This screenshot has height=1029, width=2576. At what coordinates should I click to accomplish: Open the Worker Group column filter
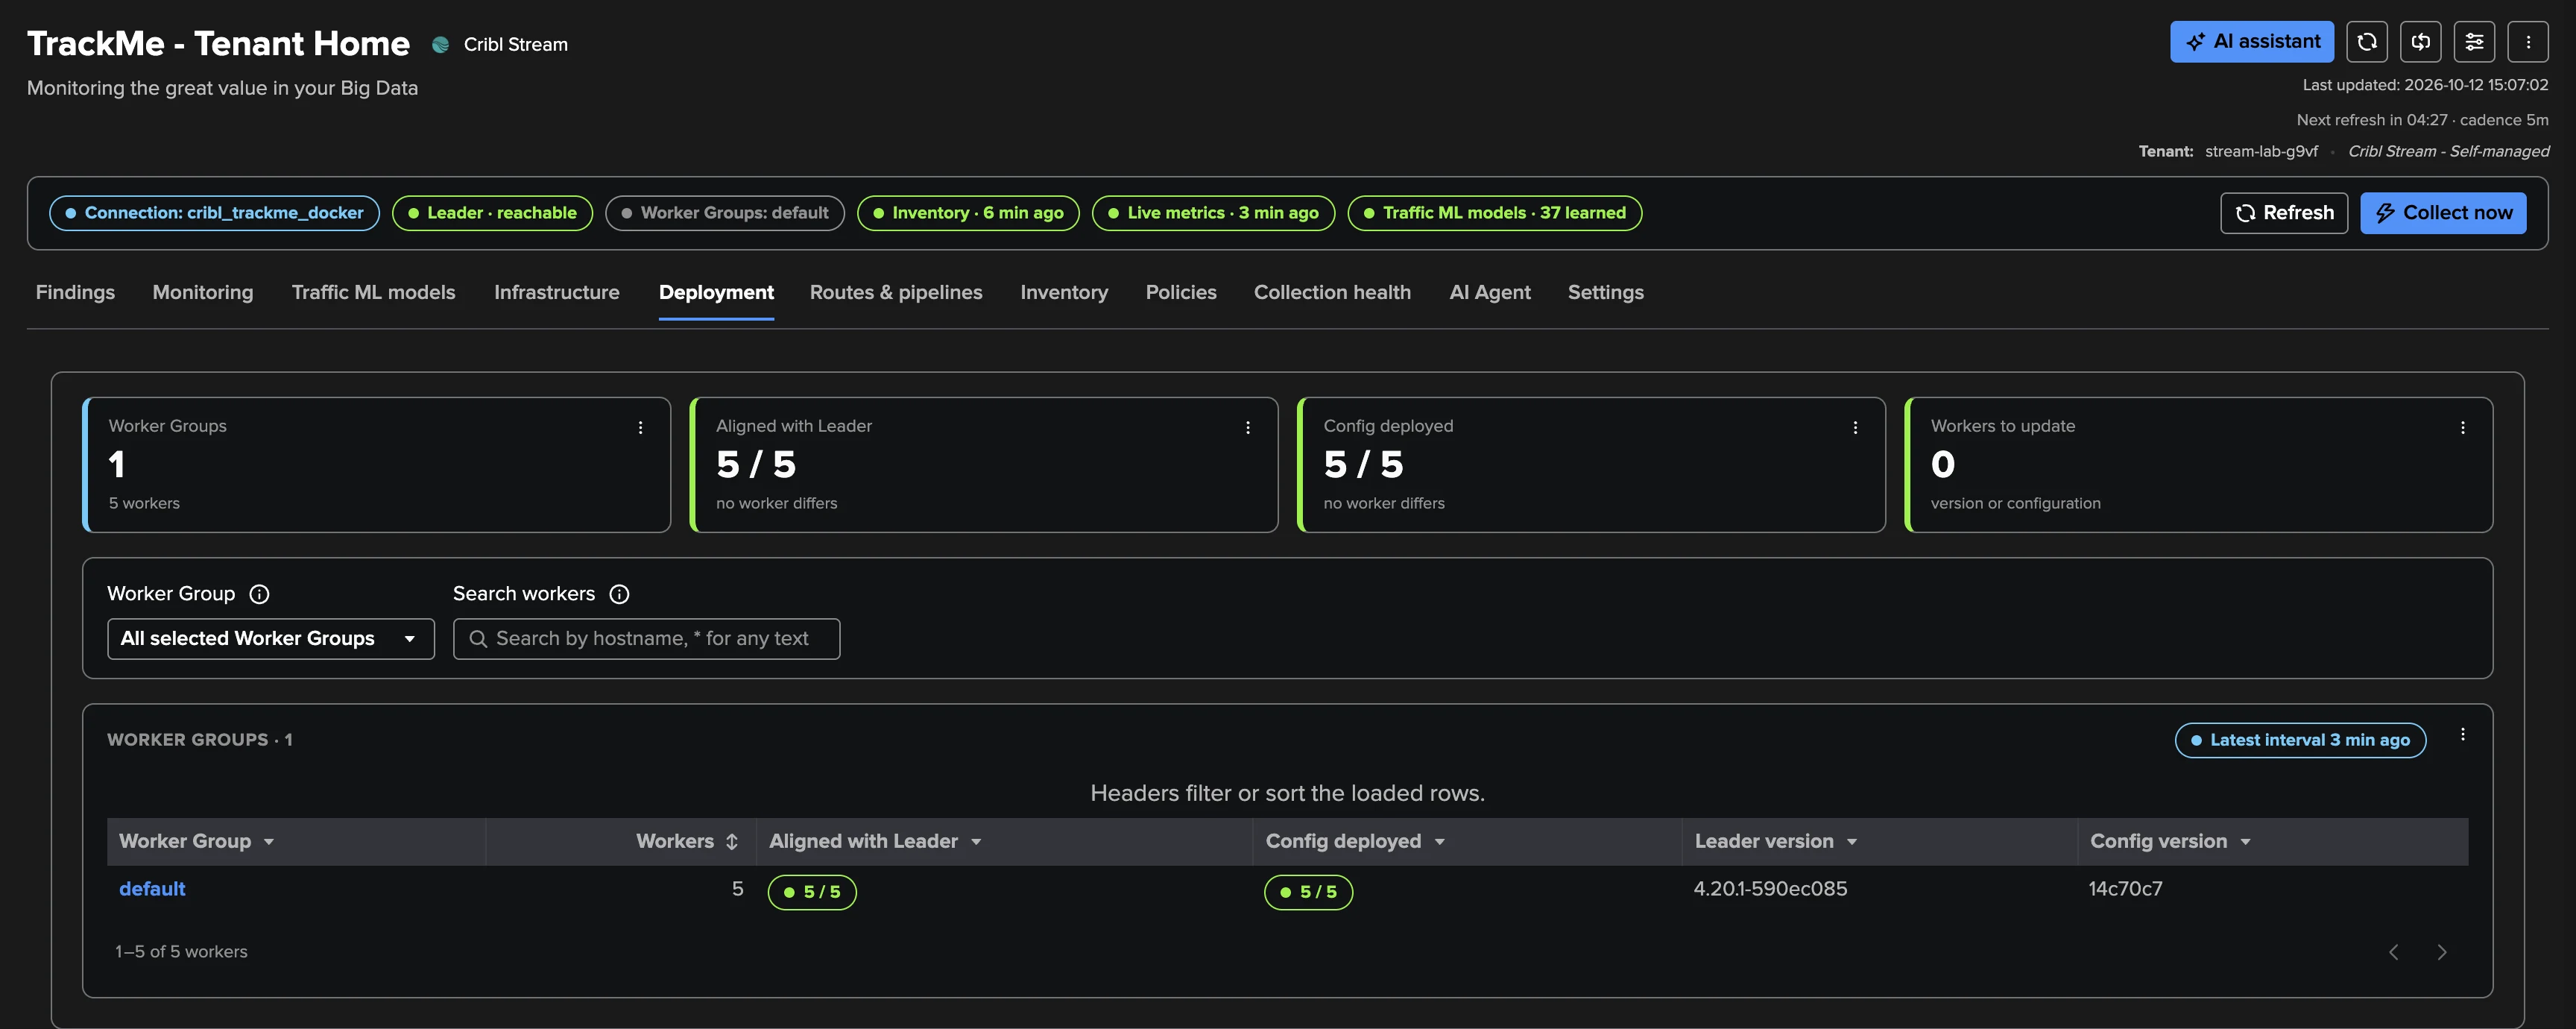pos(268,842)
